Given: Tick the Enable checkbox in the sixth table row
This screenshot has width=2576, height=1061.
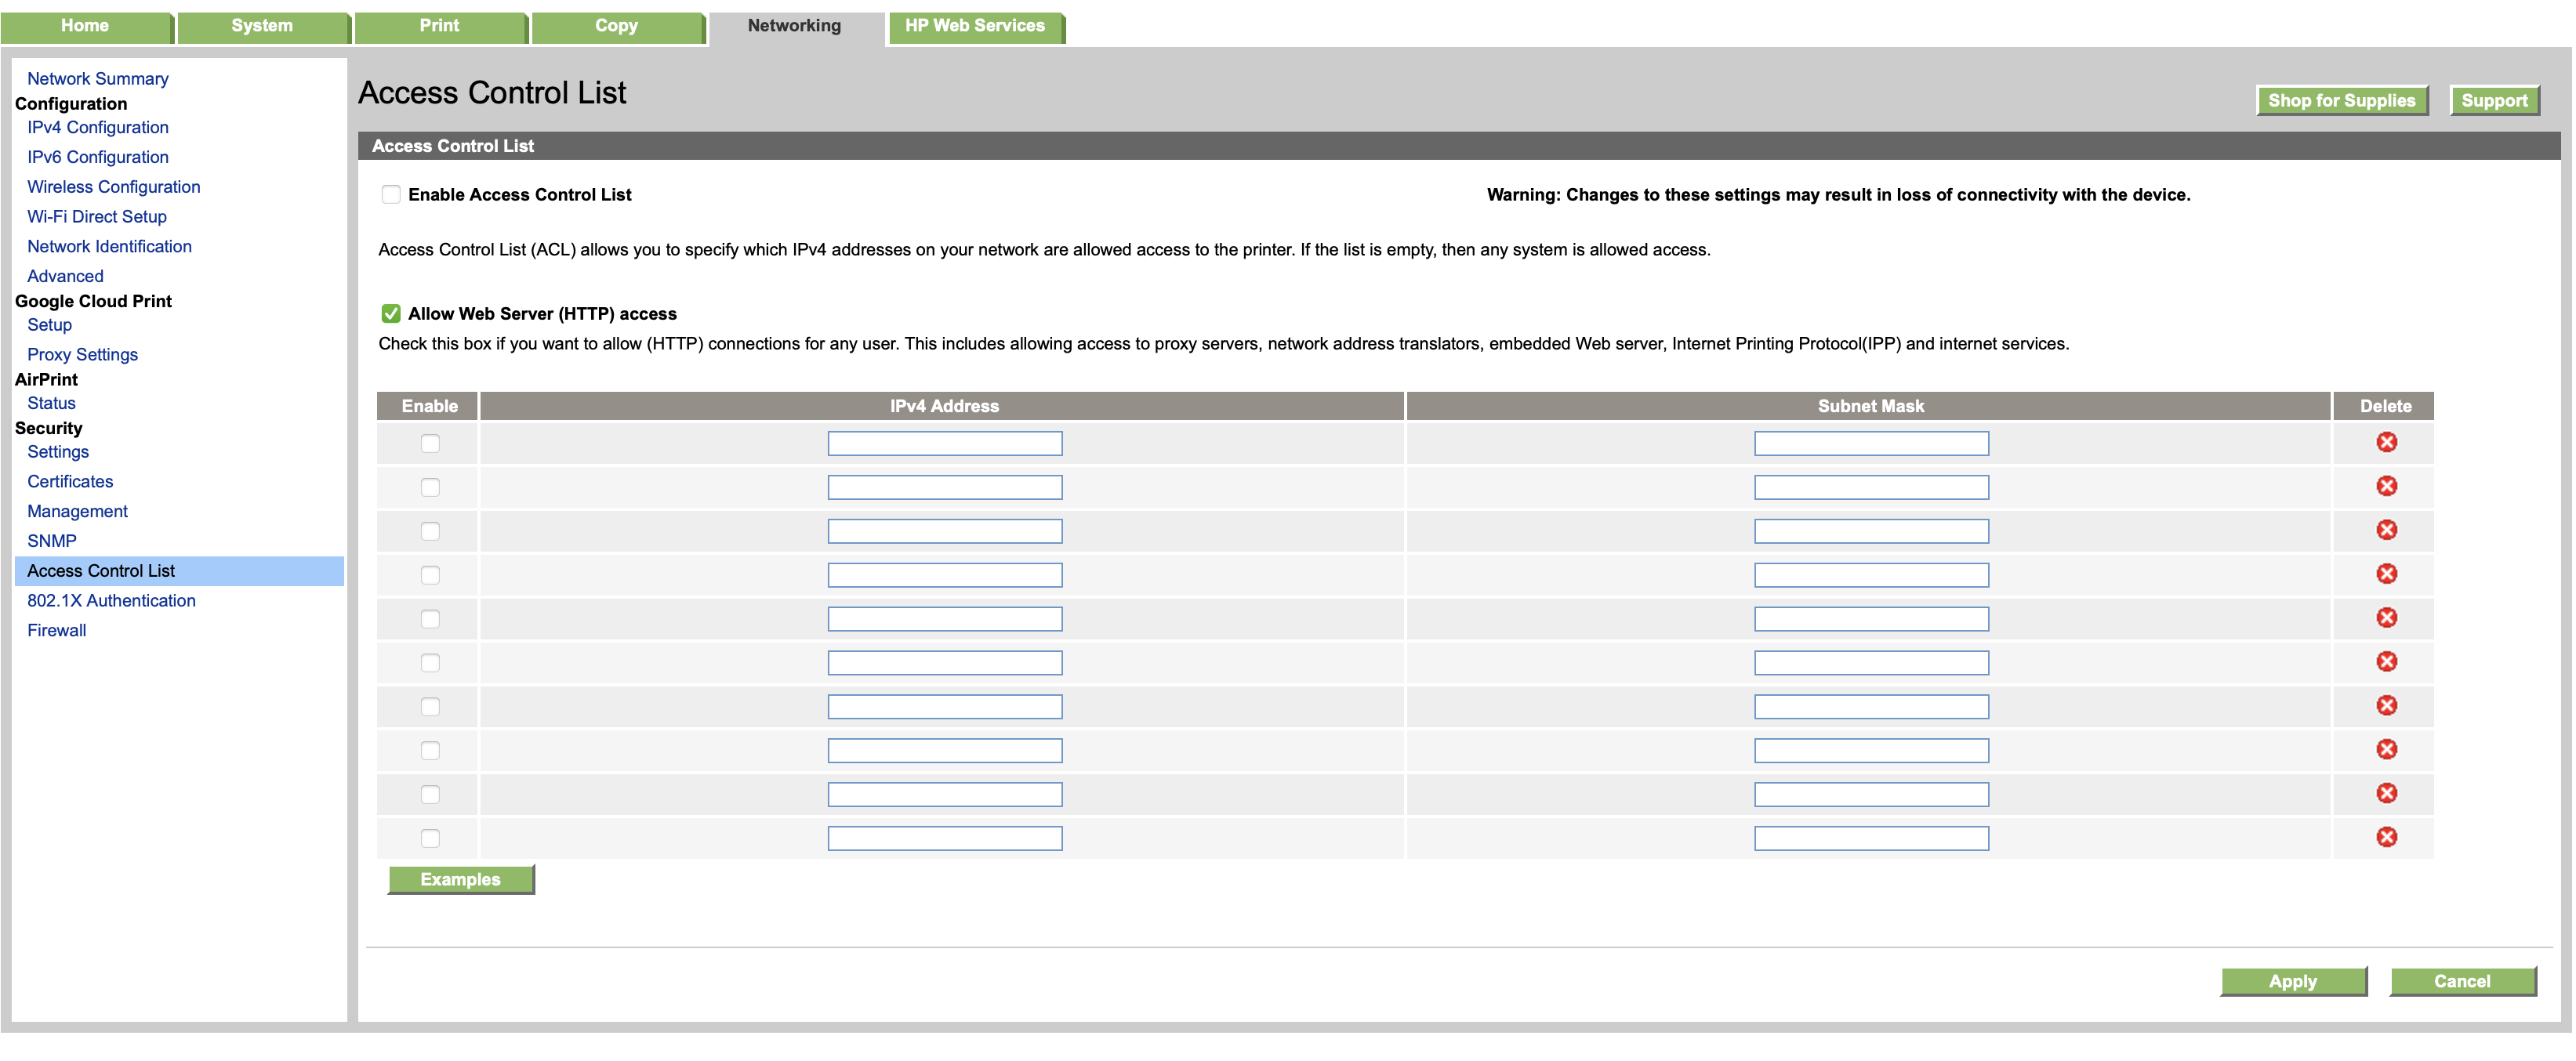Looking at the screenshot, I should tap(430, 662).
